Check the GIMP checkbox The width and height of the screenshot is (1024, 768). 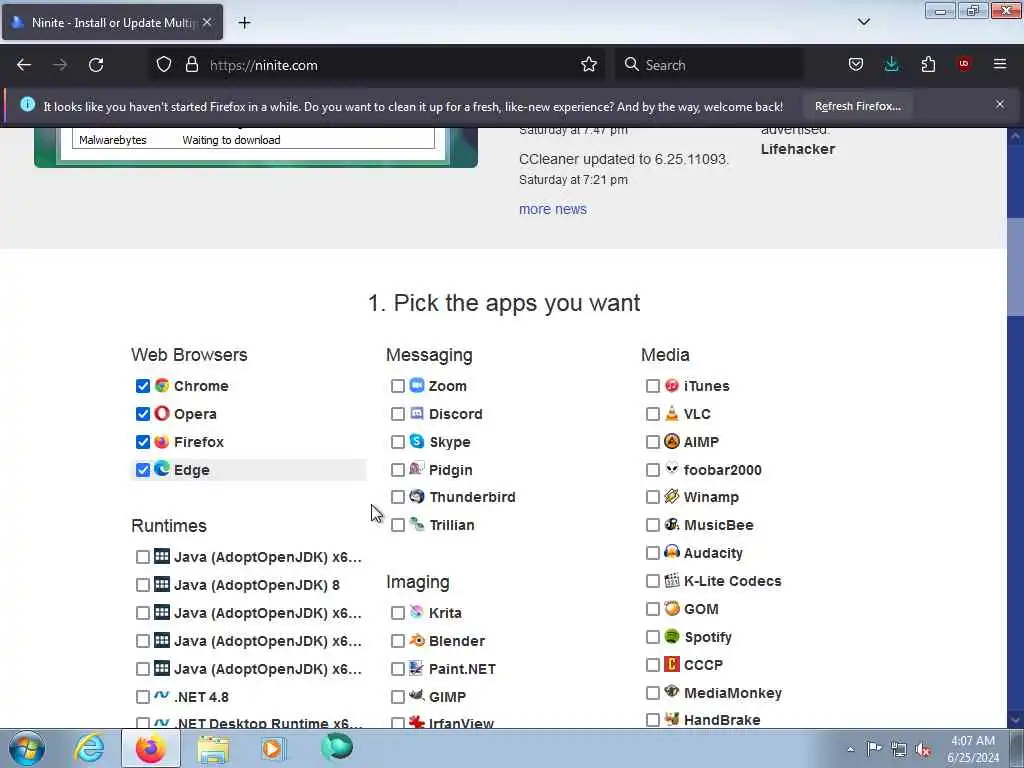[398, 697]
